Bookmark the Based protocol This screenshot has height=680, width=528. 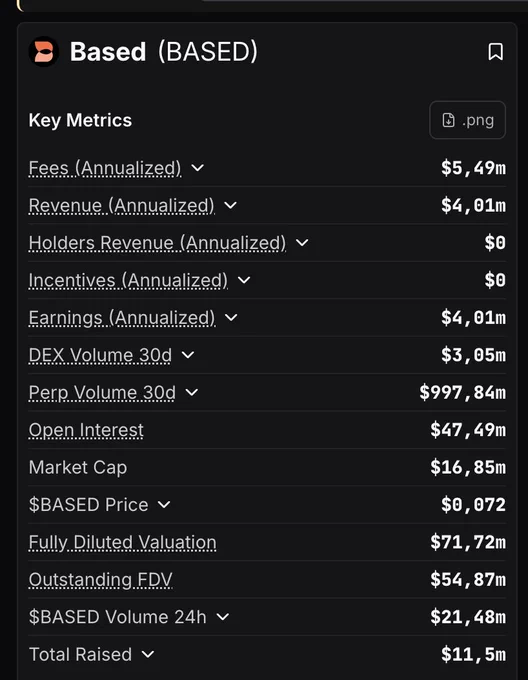point(495,52)
